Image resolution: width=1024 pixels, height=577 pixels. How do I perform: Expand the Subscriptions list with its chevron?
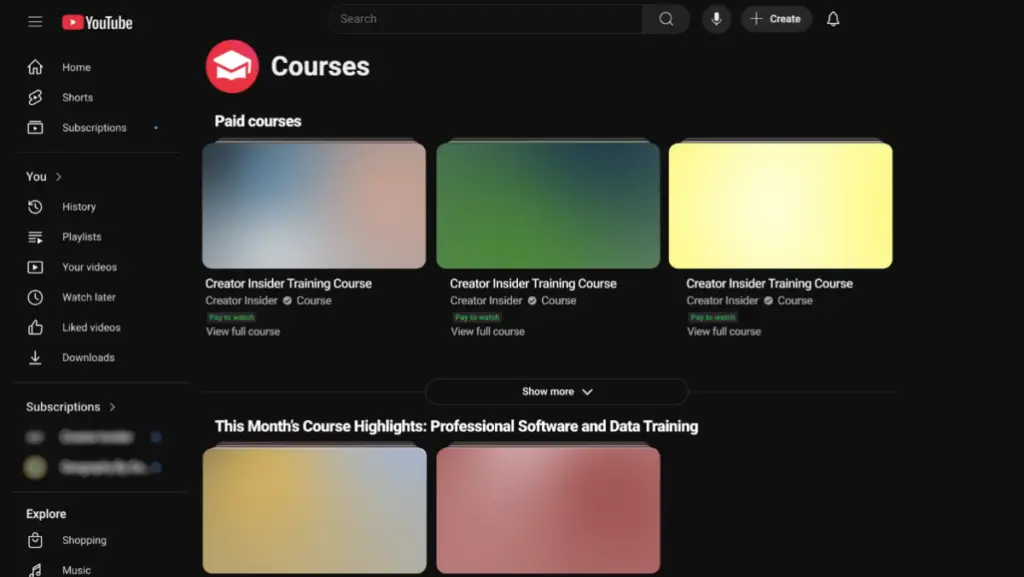tap(110, 407)
